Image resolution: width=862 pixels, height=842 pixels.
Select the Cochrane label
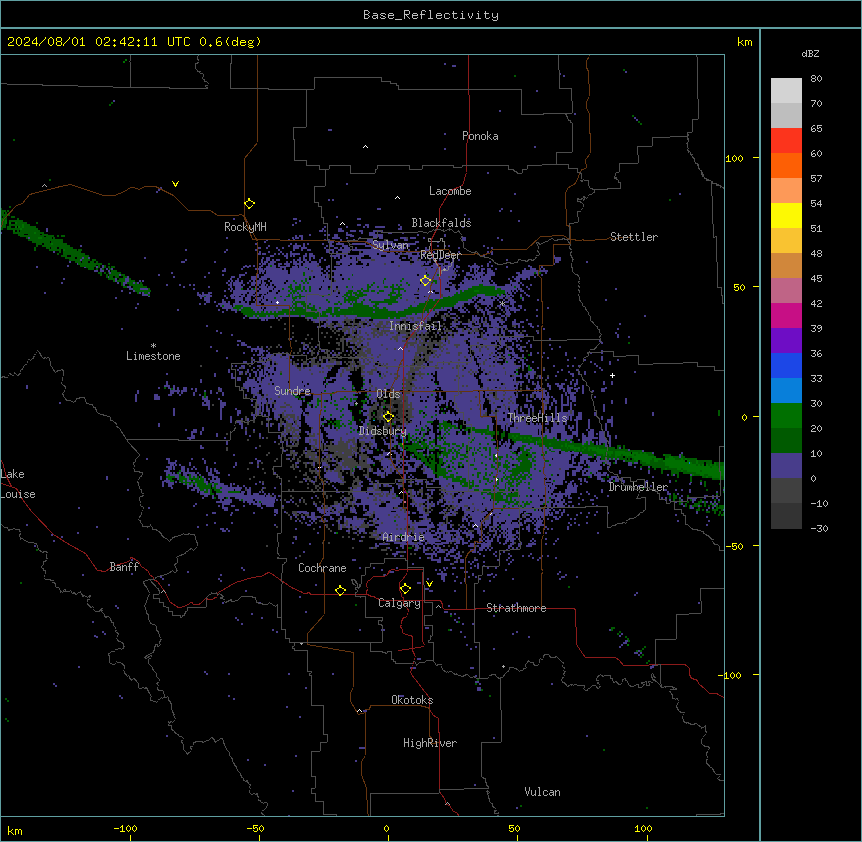coord(322,568)
